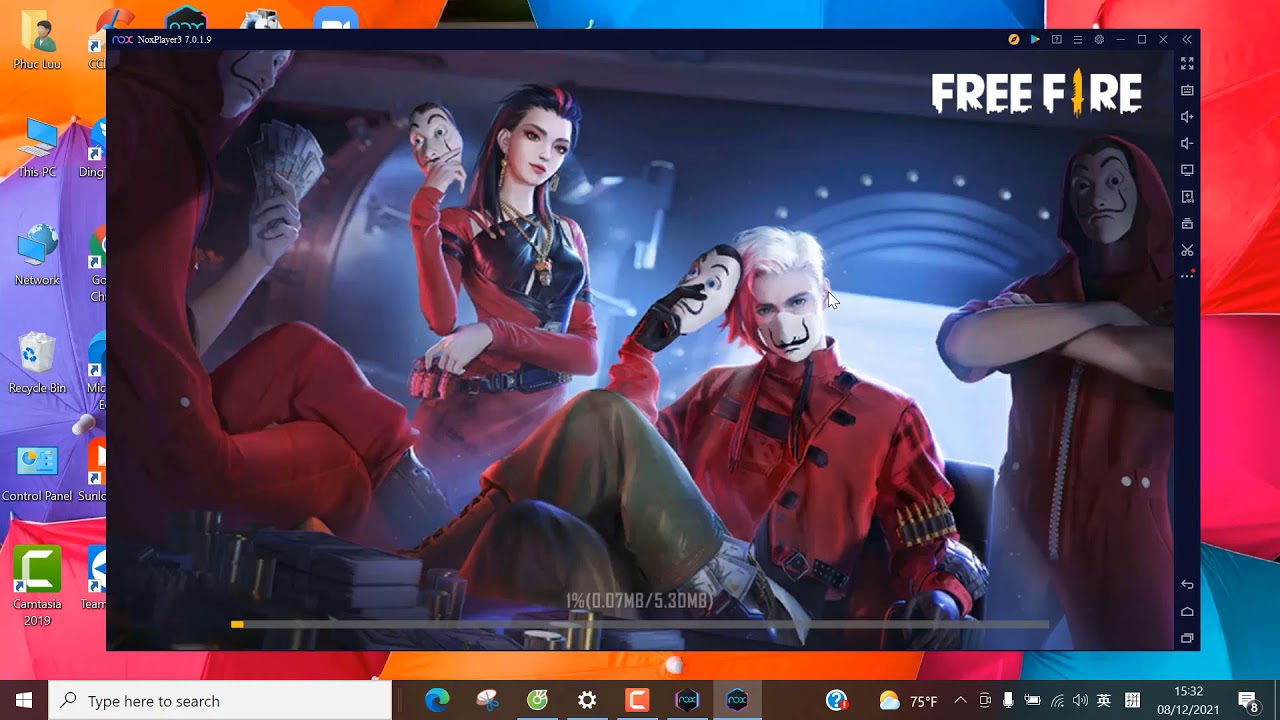Open Wi-Fi network tray icon
Image resolution: width=1280 pixels, height=720 pixels.
1057,701
